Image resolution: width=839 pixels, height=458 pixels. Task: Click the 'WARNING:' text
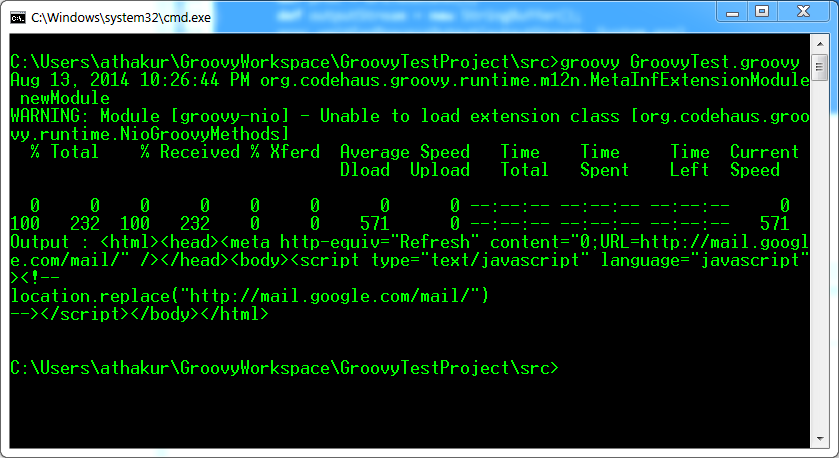click(x=50, y=116)
